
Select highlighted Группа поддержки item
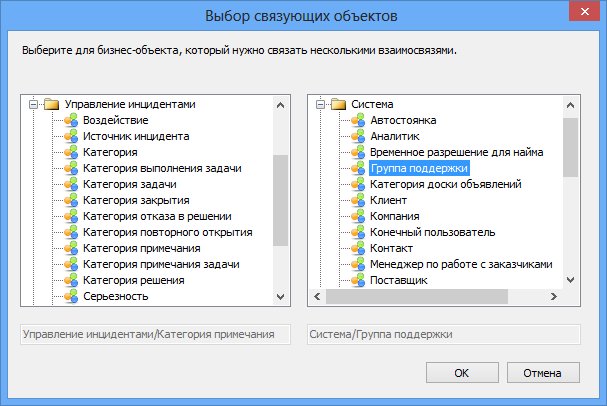(419, 168)
